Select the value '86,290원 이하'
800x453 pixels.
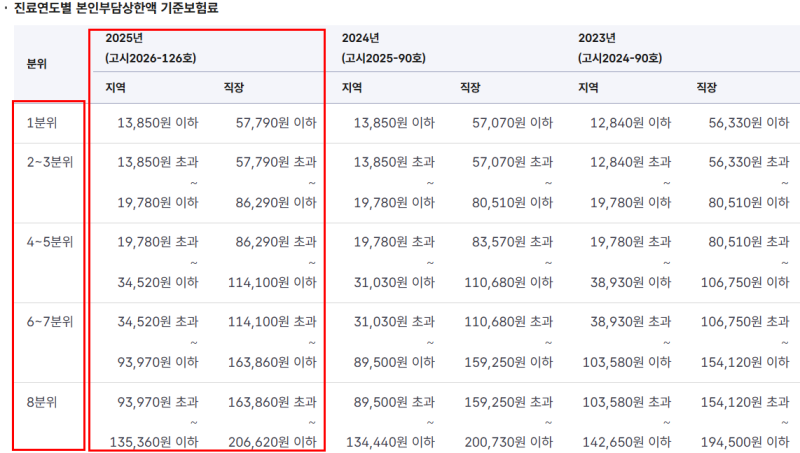click(x=276, y=203)
